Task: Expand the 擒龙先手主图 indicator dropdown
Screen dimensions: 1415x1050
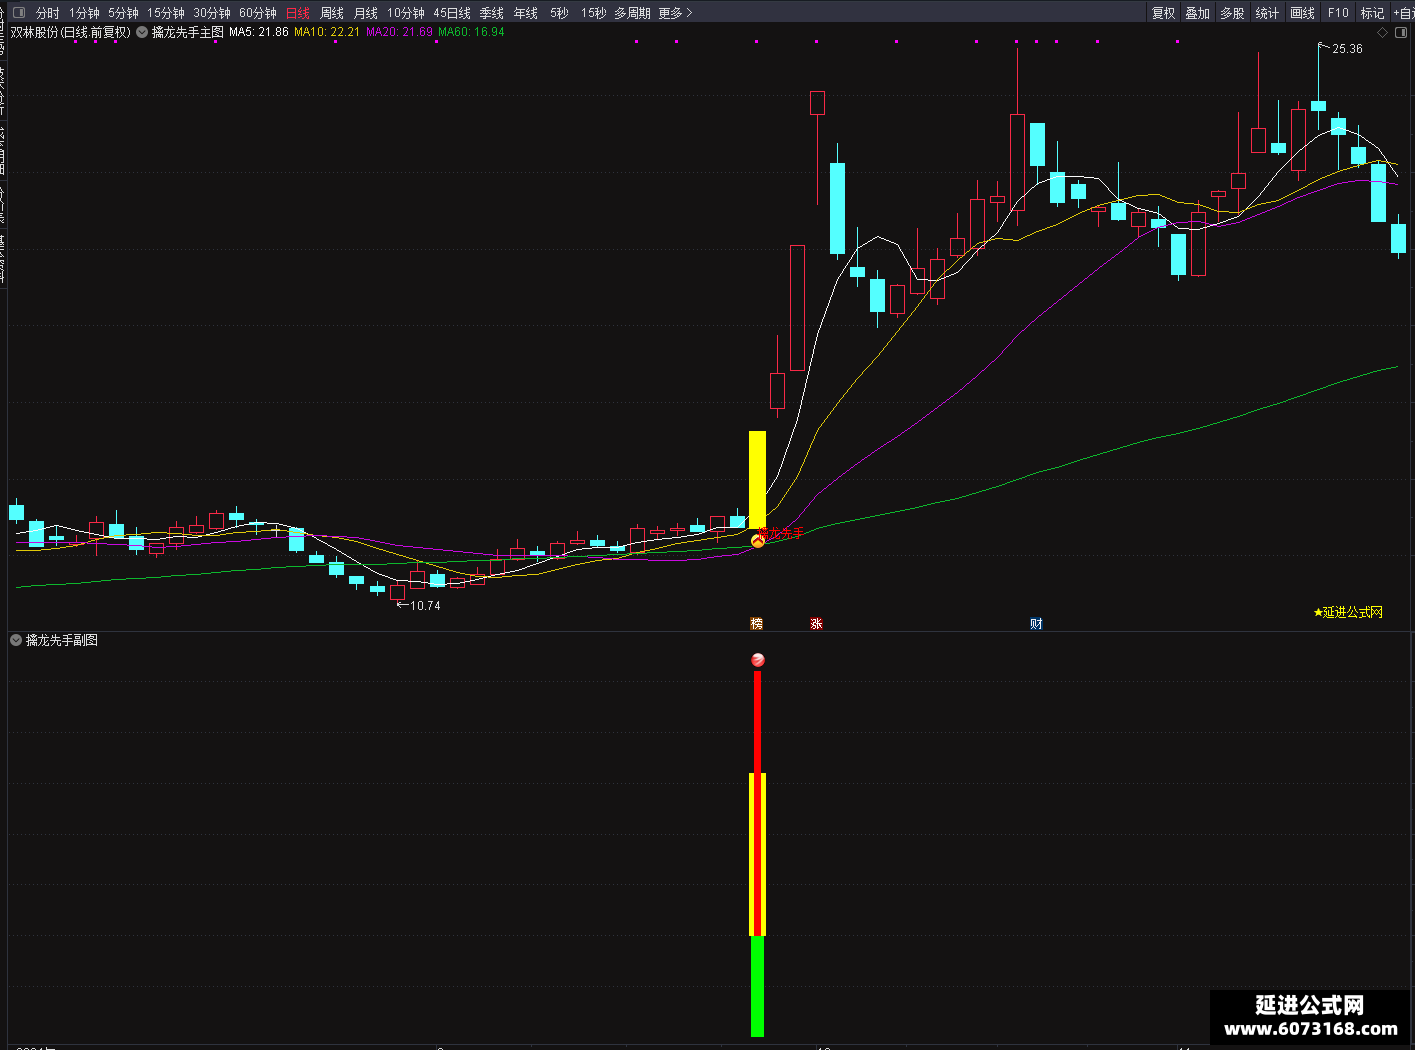Action: point(142,32)
